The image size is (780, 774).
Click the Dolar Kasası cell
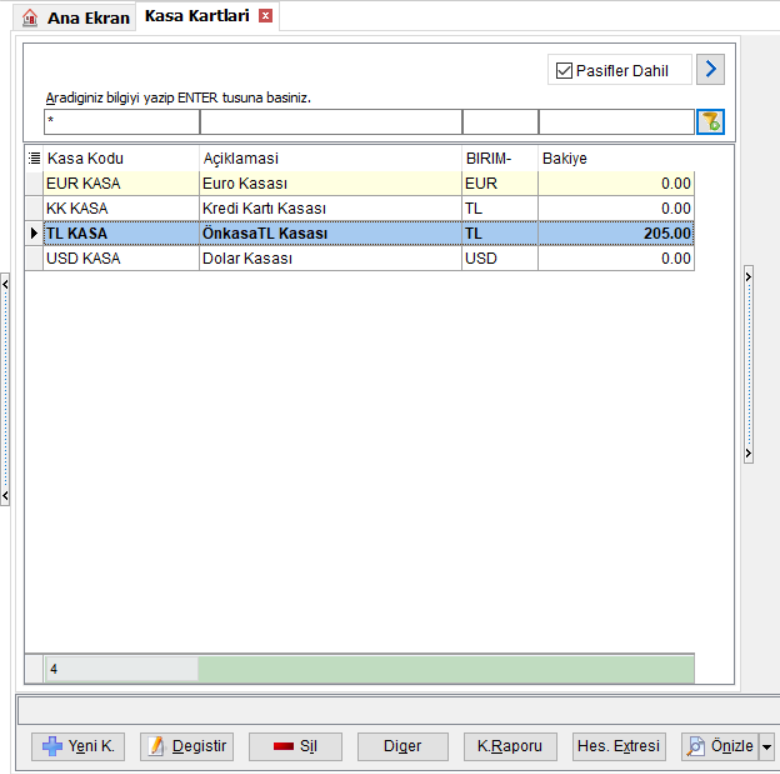coord(330,258)
